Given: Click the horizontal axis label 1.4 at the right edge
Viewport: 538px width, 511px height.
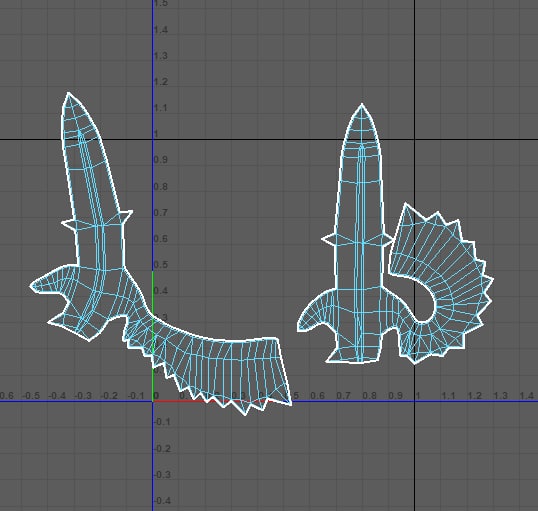Looking at the screenshot, I should click(x=527, y=396).
